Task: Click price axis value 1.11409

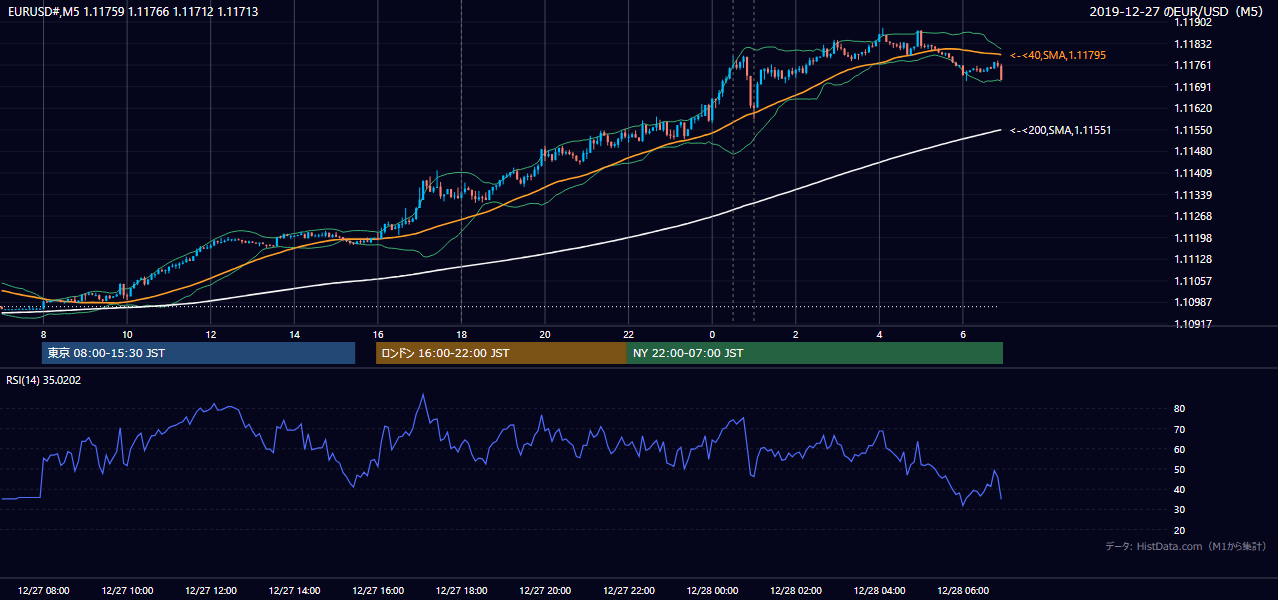Action: [1194, 173]
